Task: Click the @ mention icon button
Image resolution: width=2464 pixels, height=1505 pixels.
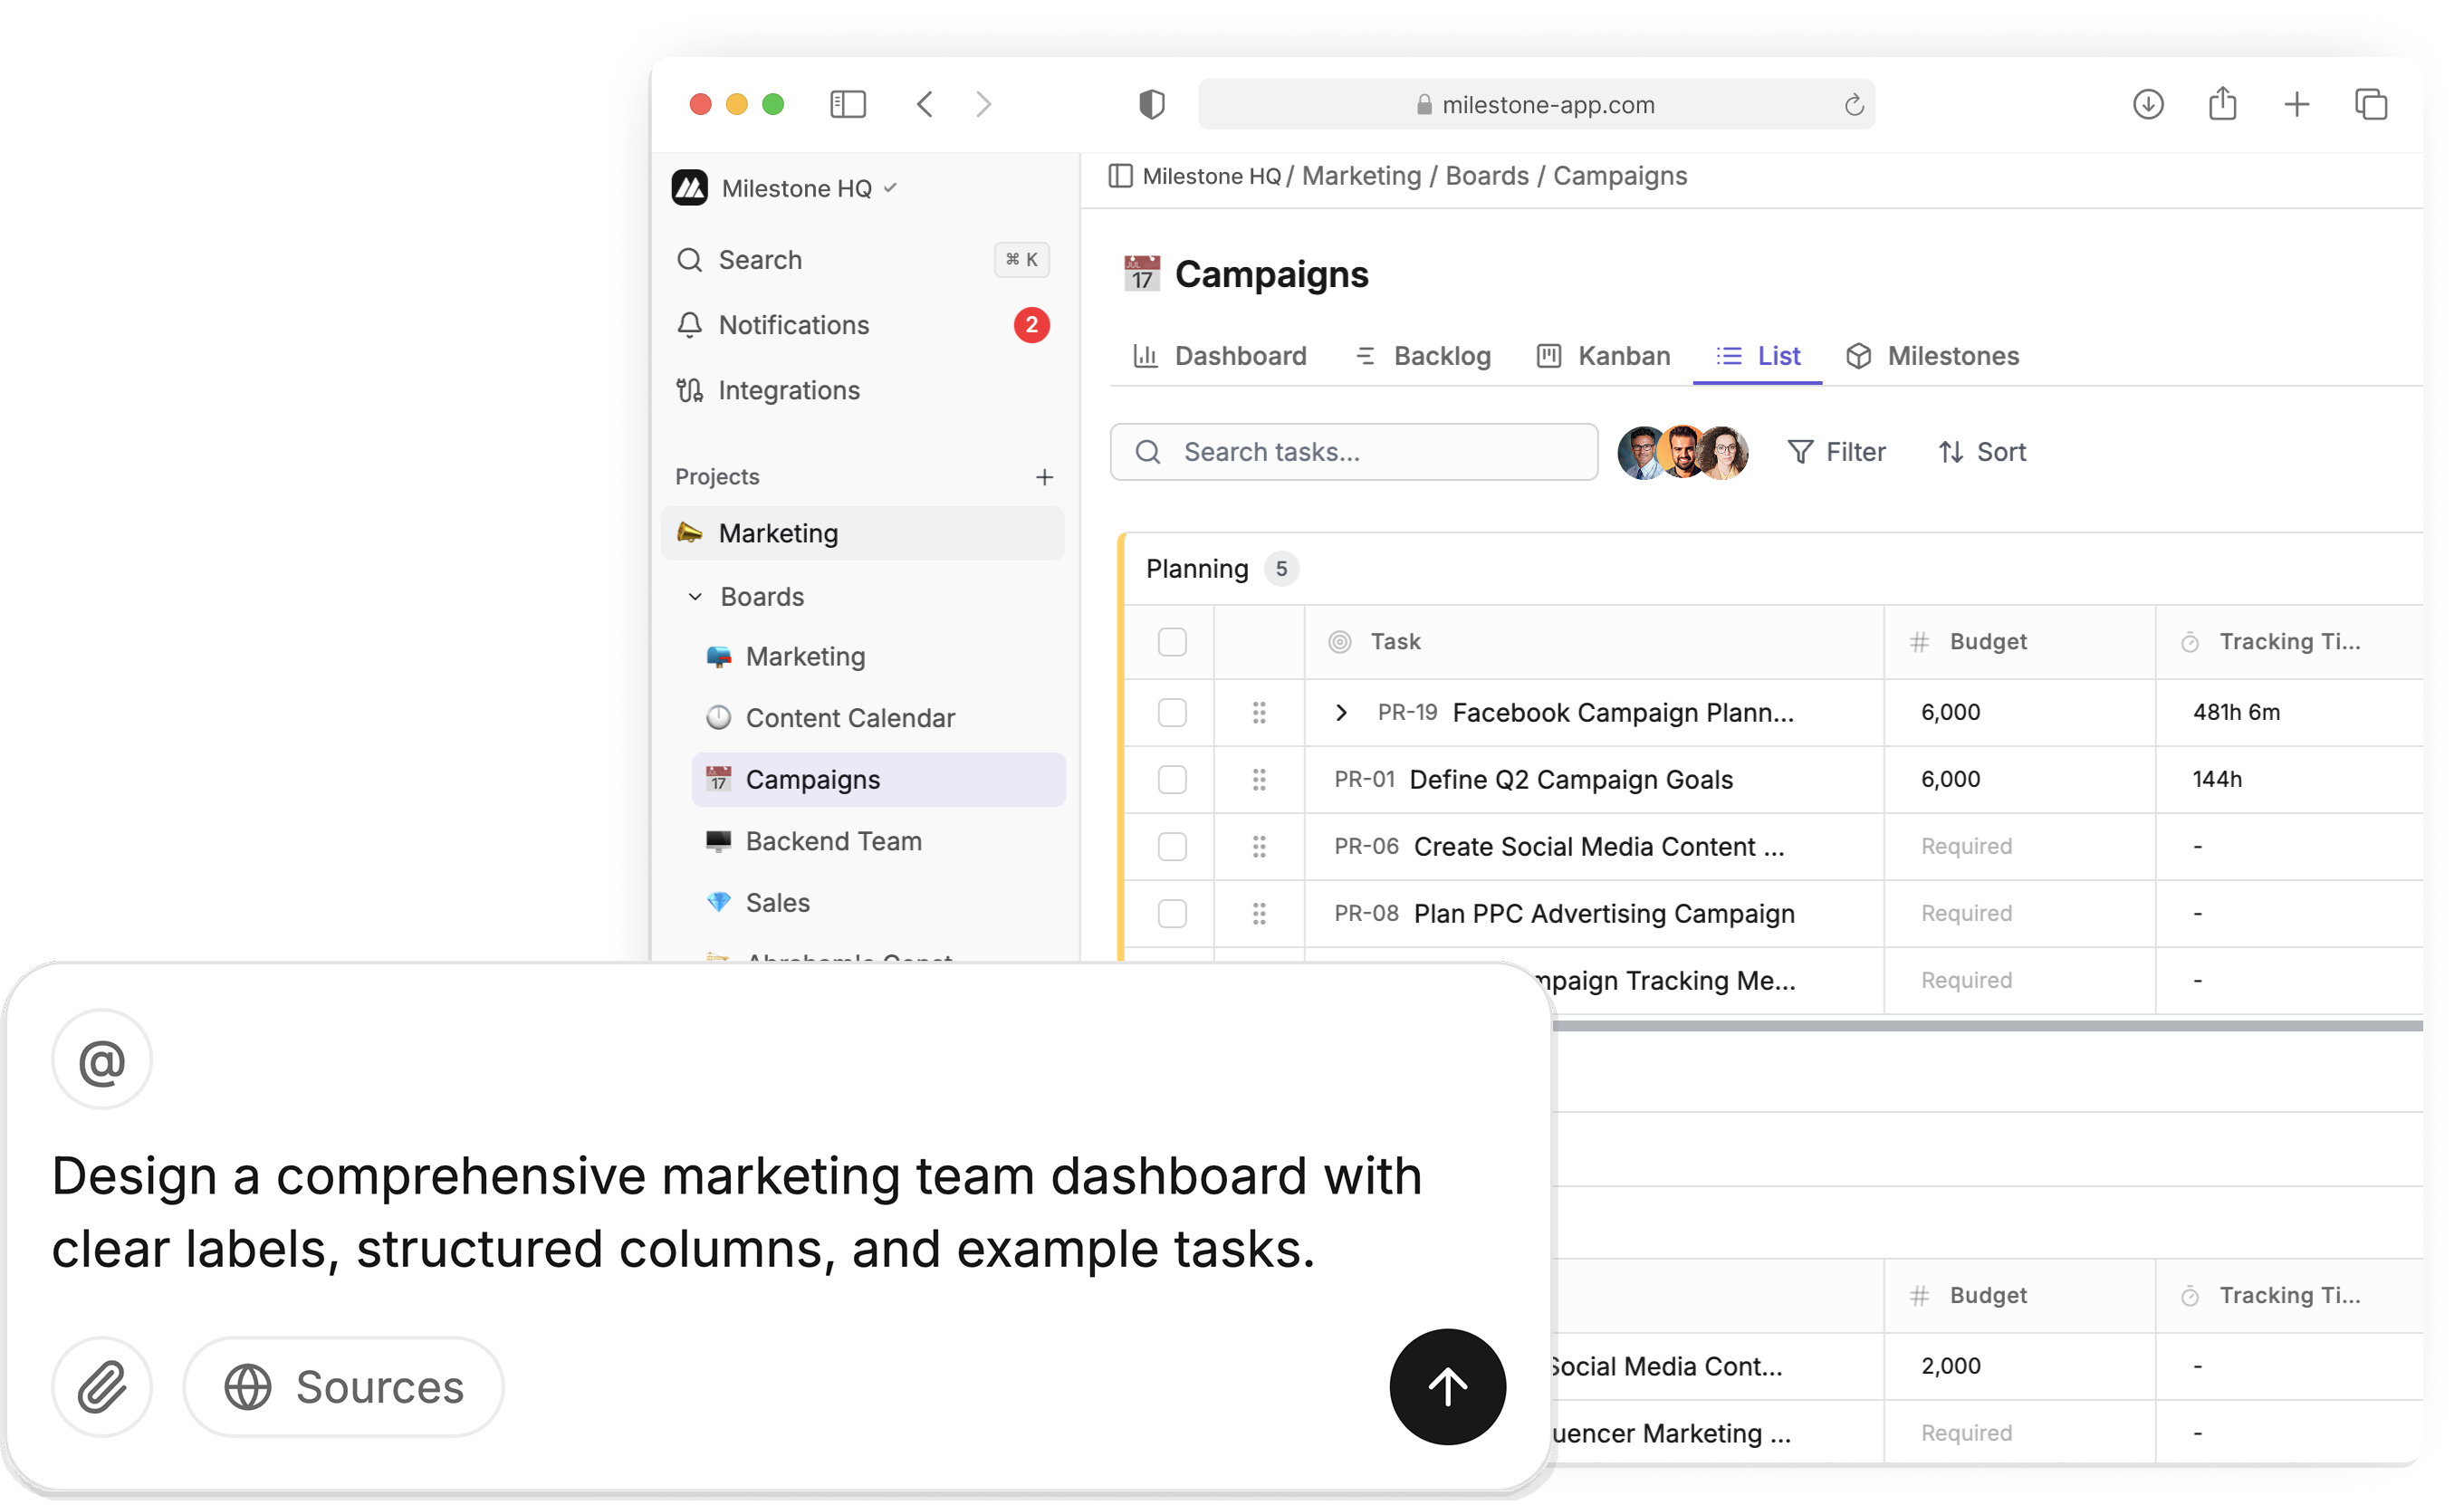Action: click(101, 1060)
